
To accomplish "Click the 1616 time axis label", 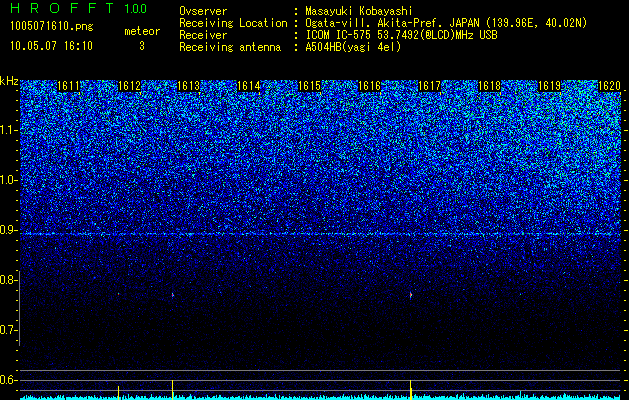I will coord(369,86).
